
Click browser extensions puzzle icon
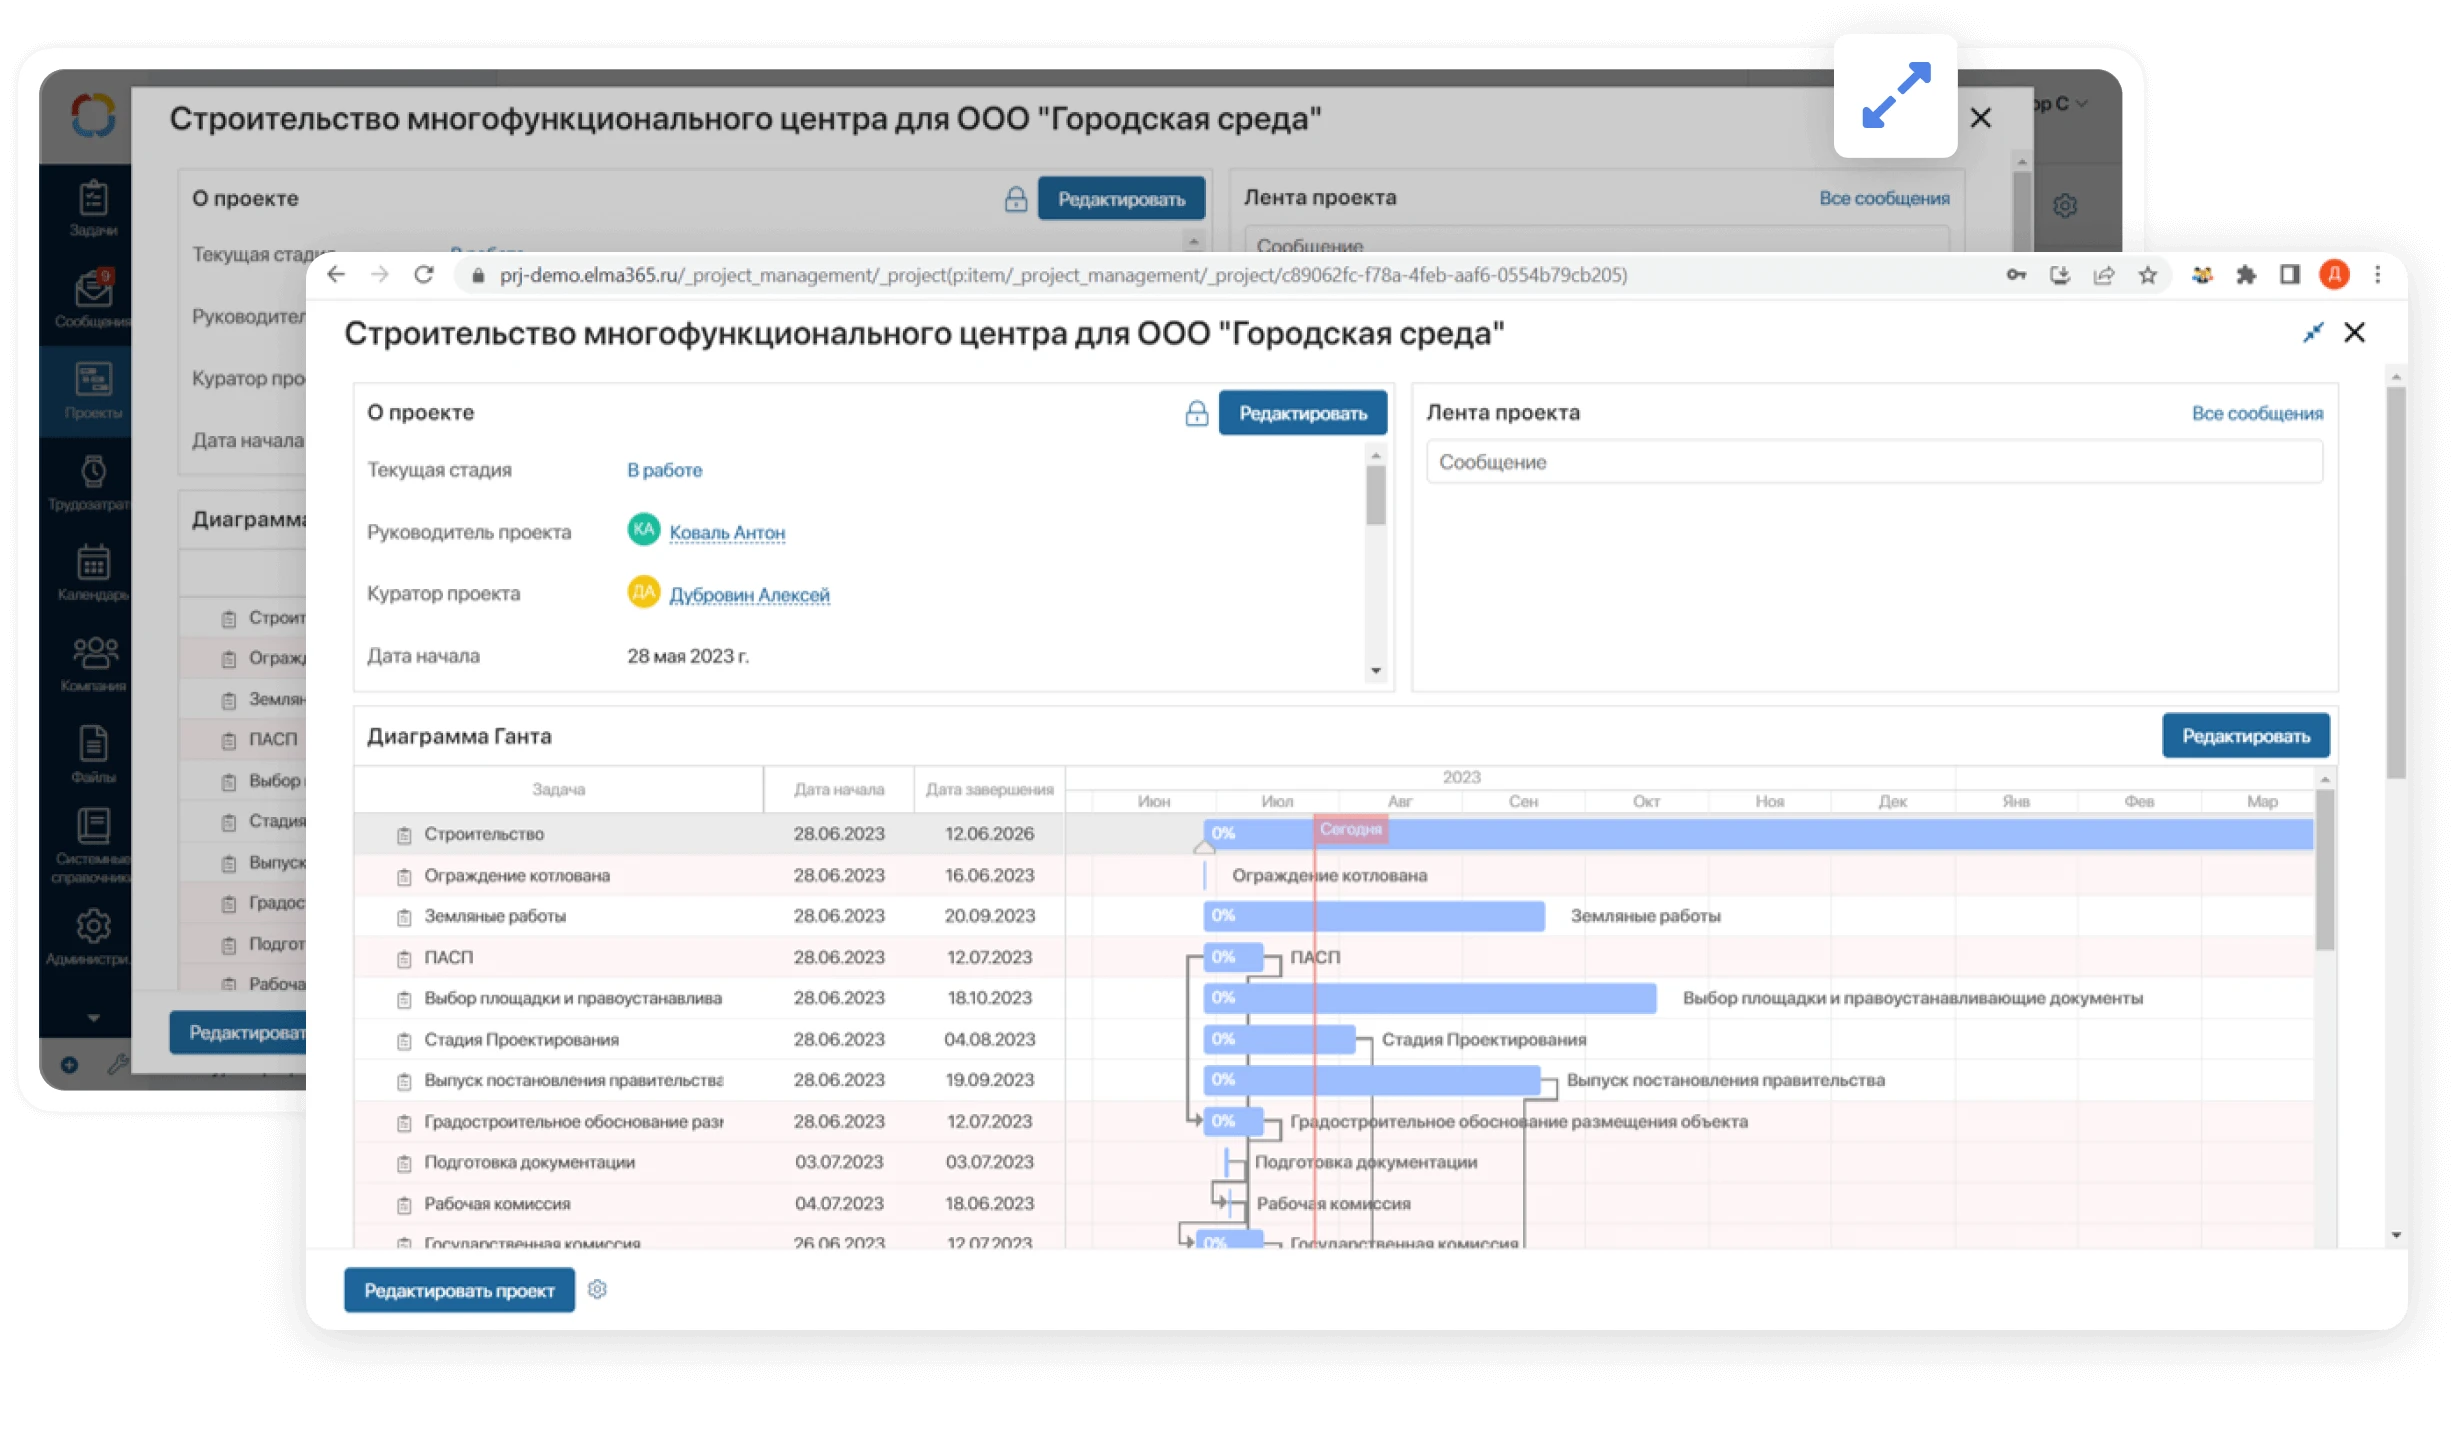point(2246,275)
